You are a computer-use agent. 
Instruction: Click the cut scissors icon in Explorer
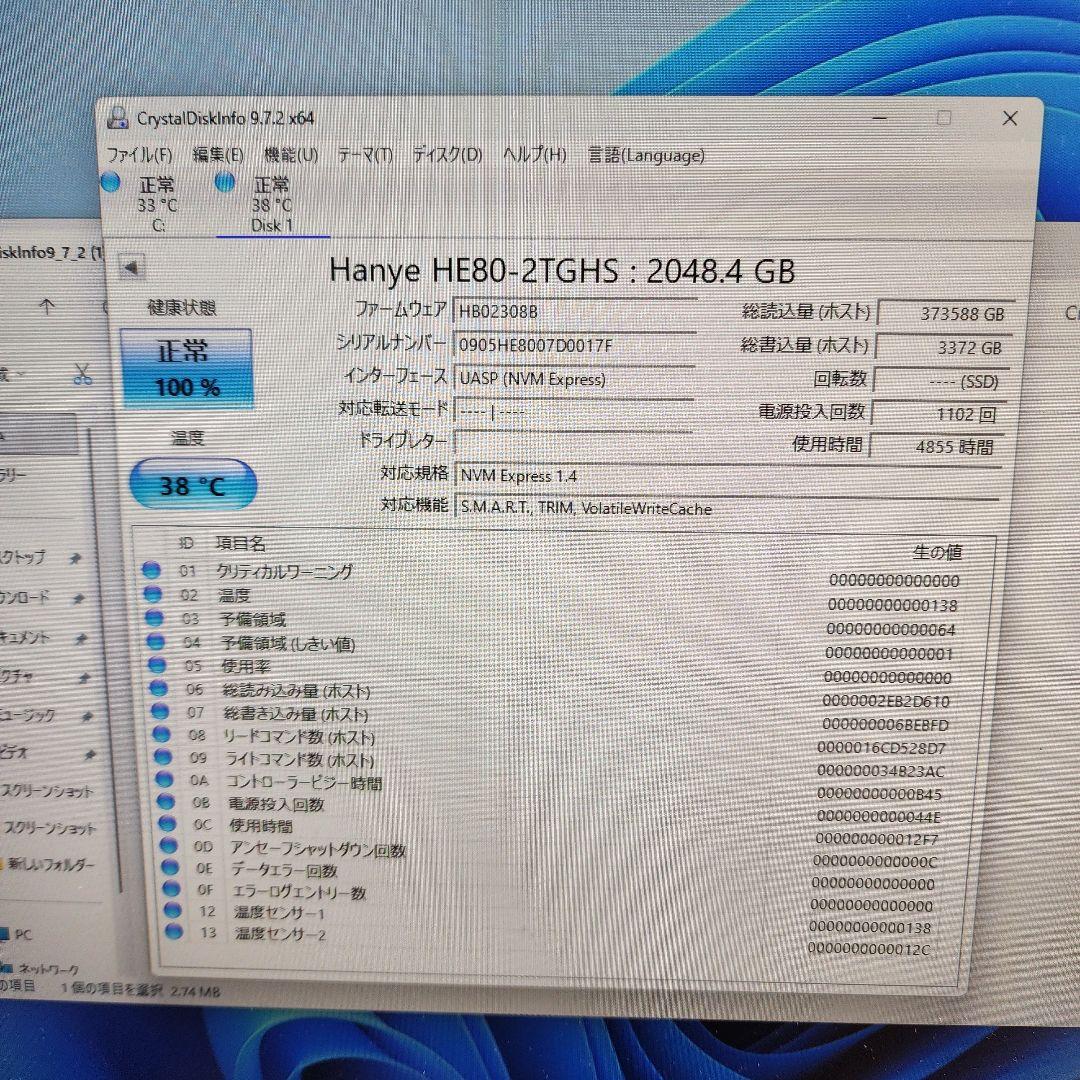(x=83, y=374)
